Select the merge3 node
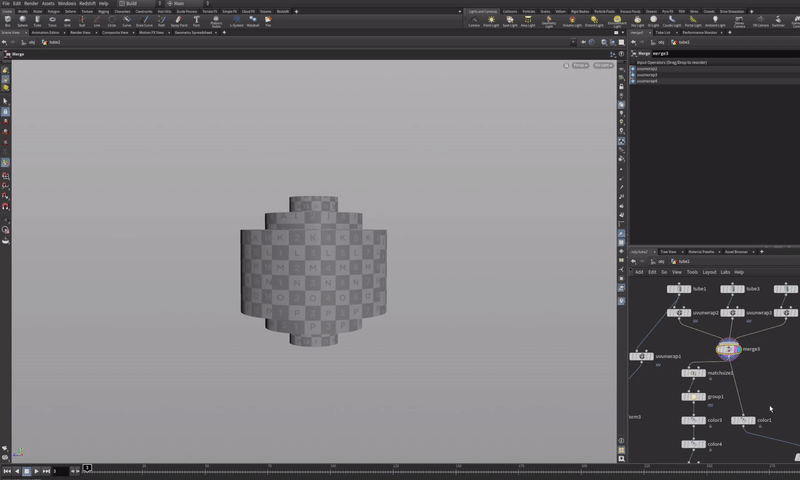This screenshot has width=800, height=480. pos(729,349)
